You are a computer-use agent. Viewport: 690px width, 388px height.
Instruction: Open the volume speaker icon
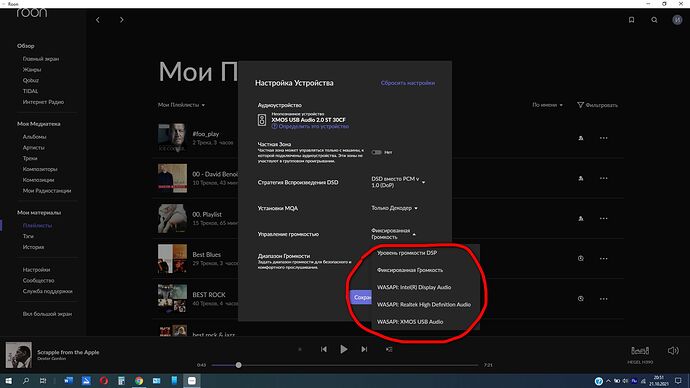click(x=673, y=351)
